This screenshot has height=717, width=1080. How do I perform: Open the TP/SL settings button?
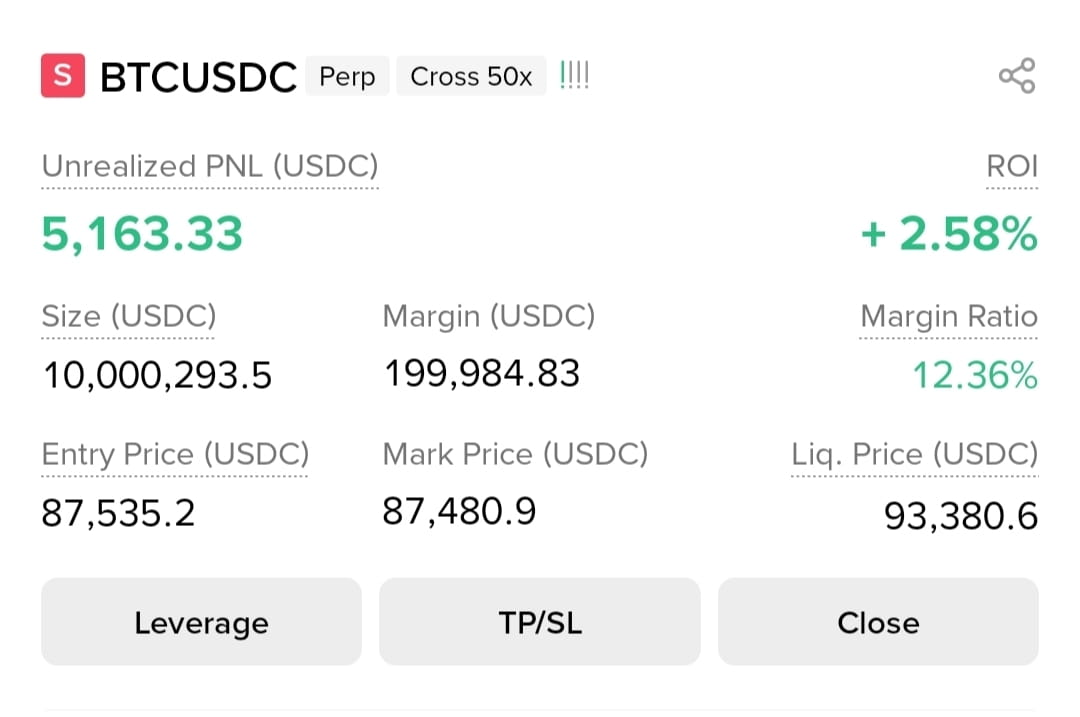click(540, 622)
